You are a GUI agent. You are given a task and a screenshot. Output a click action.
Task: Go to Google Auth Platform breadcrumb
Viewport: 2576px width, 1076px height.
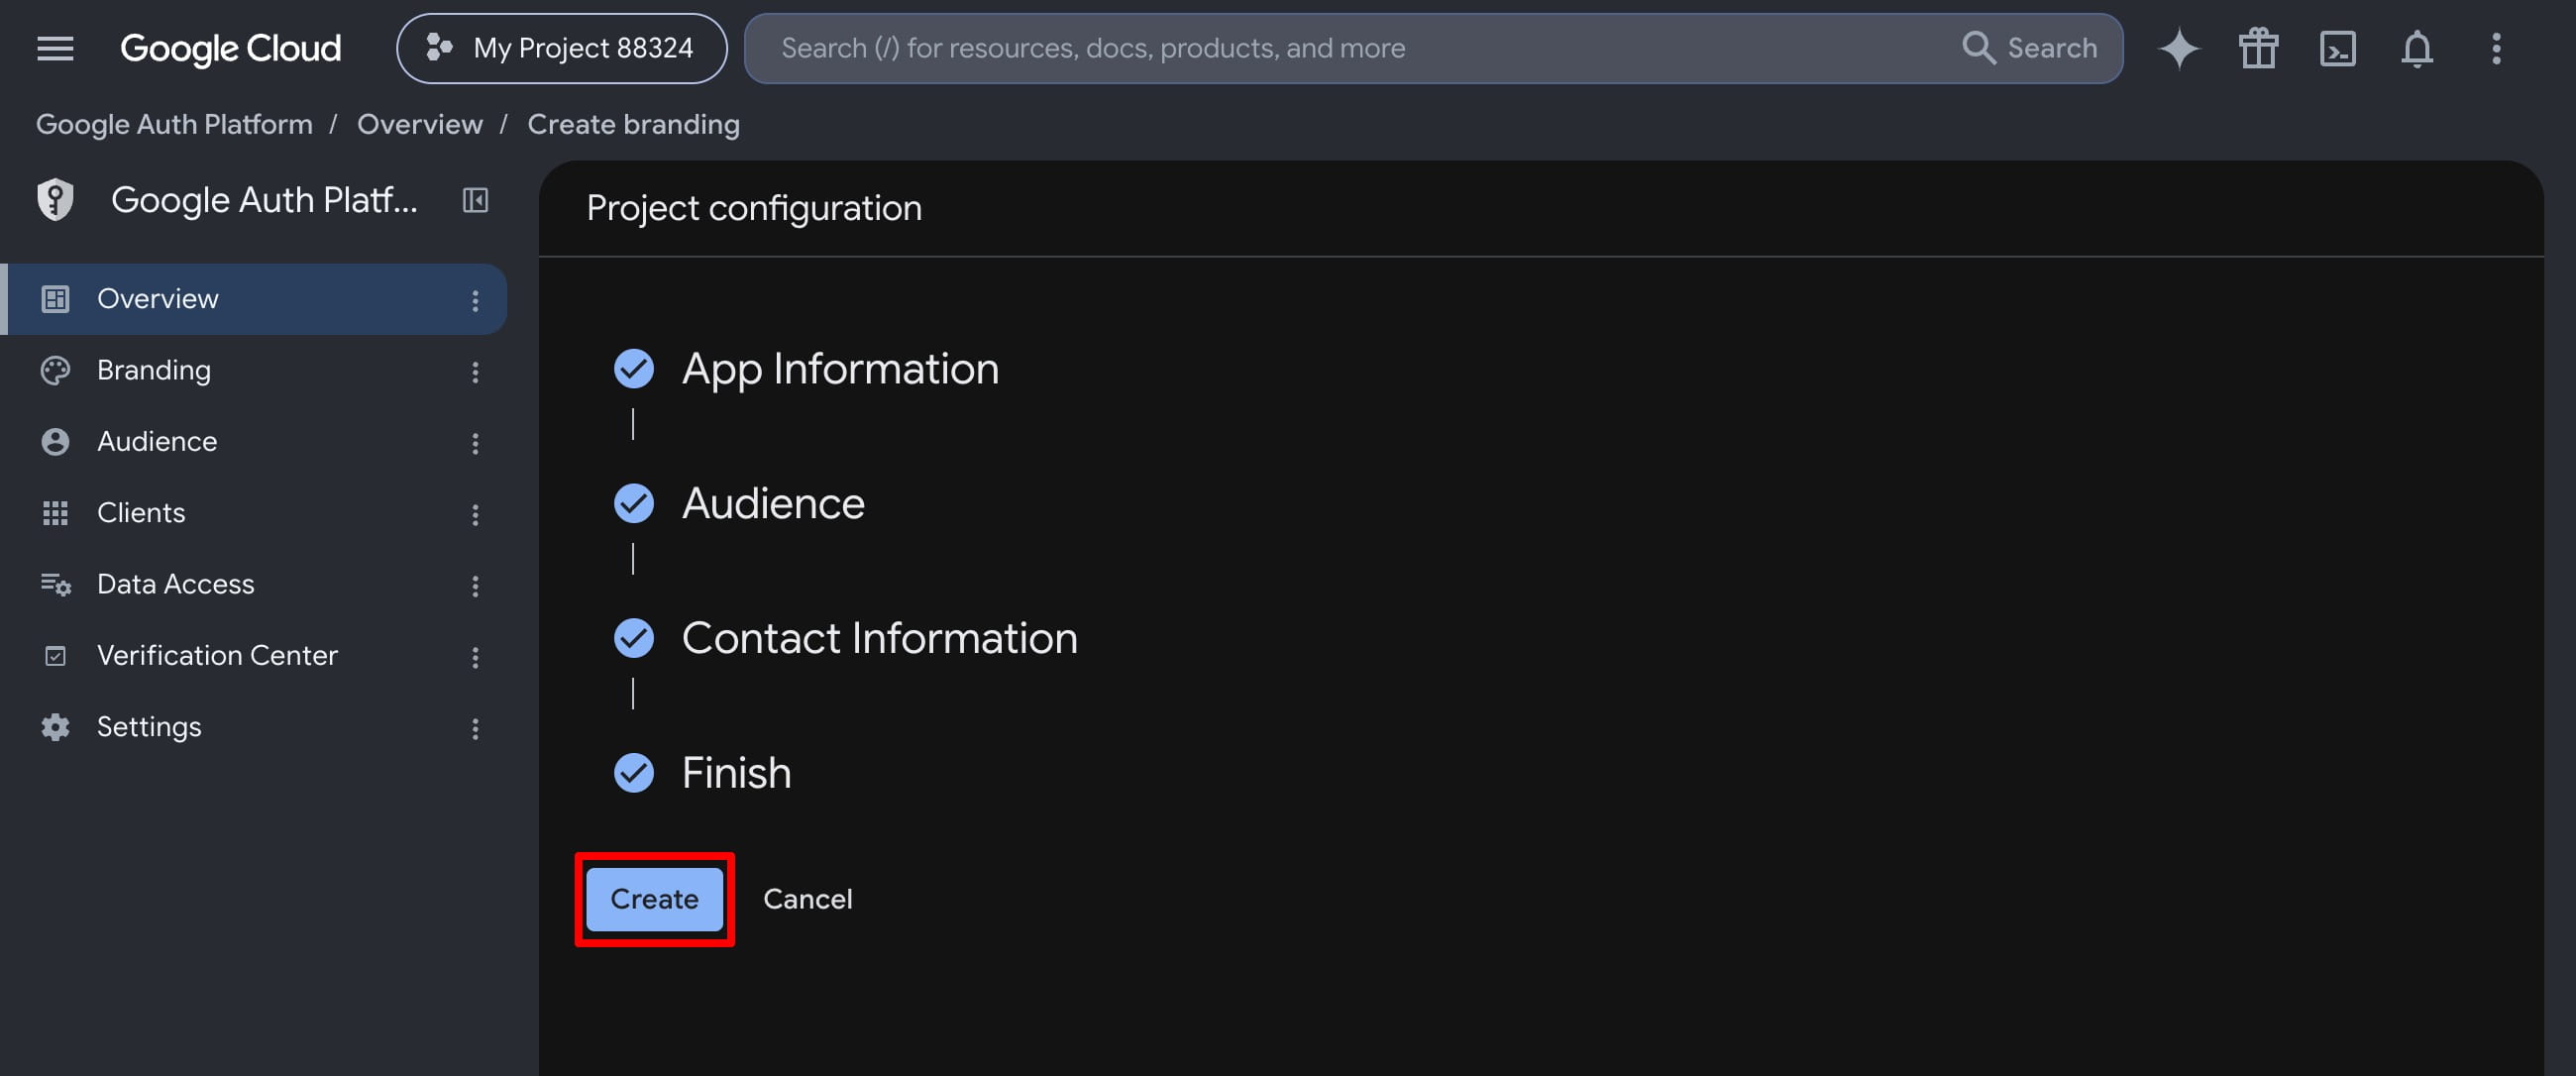click(x=174, y=124)
